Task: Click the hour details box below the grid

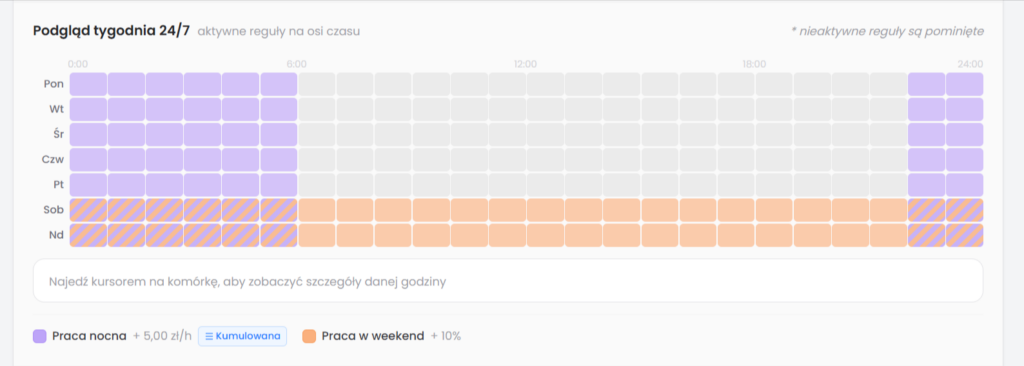Action: (x=508, y=281)
